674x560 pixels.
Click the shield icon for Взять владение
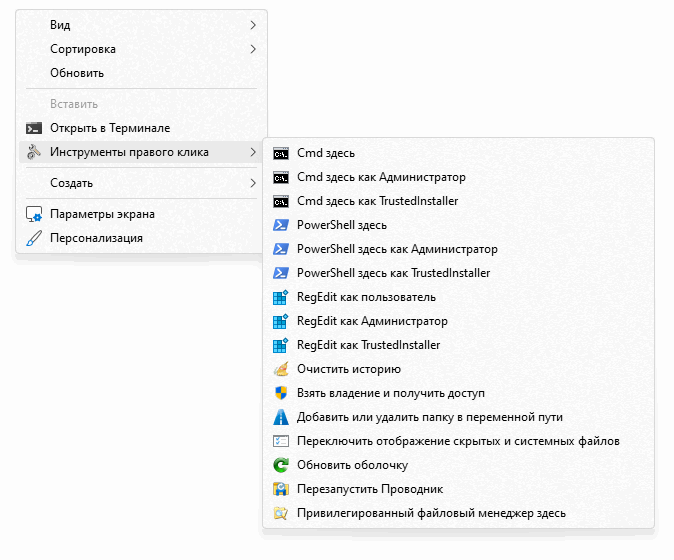(281, 393)
